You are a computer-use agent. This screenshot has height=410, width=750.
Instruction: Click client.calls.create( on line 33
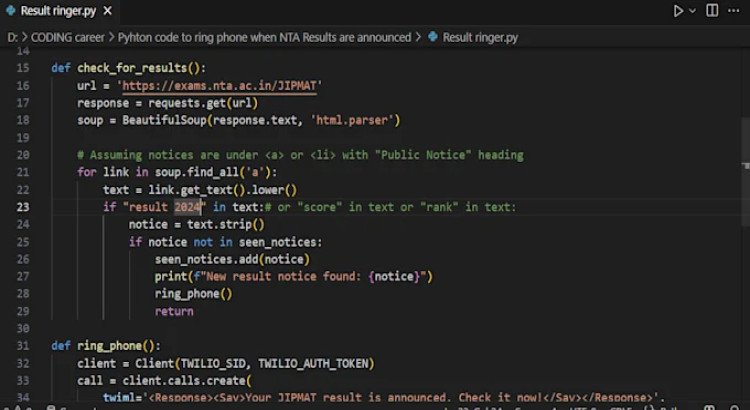point(187,381)
